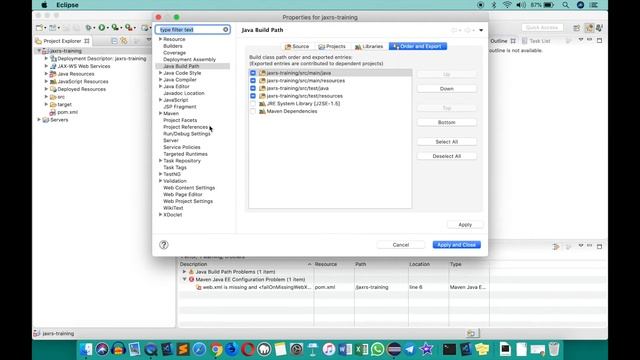Click Link with Editor icon in Project Explorer
The height and width of the screenshot is (360, 640).
click(x=124, y=41)
